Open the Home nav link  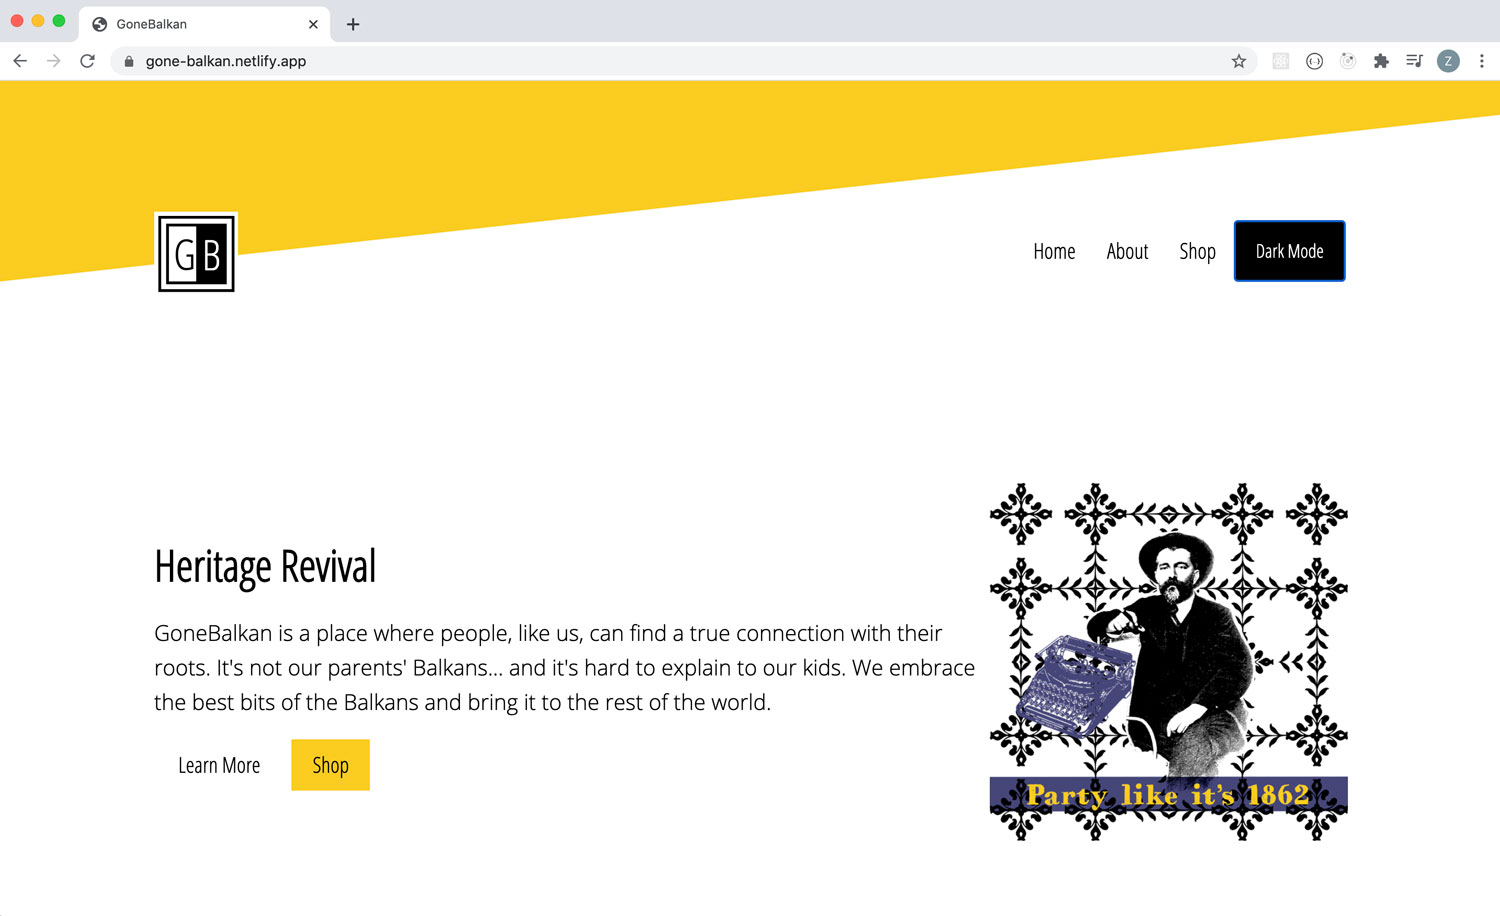coord(1054,251)
